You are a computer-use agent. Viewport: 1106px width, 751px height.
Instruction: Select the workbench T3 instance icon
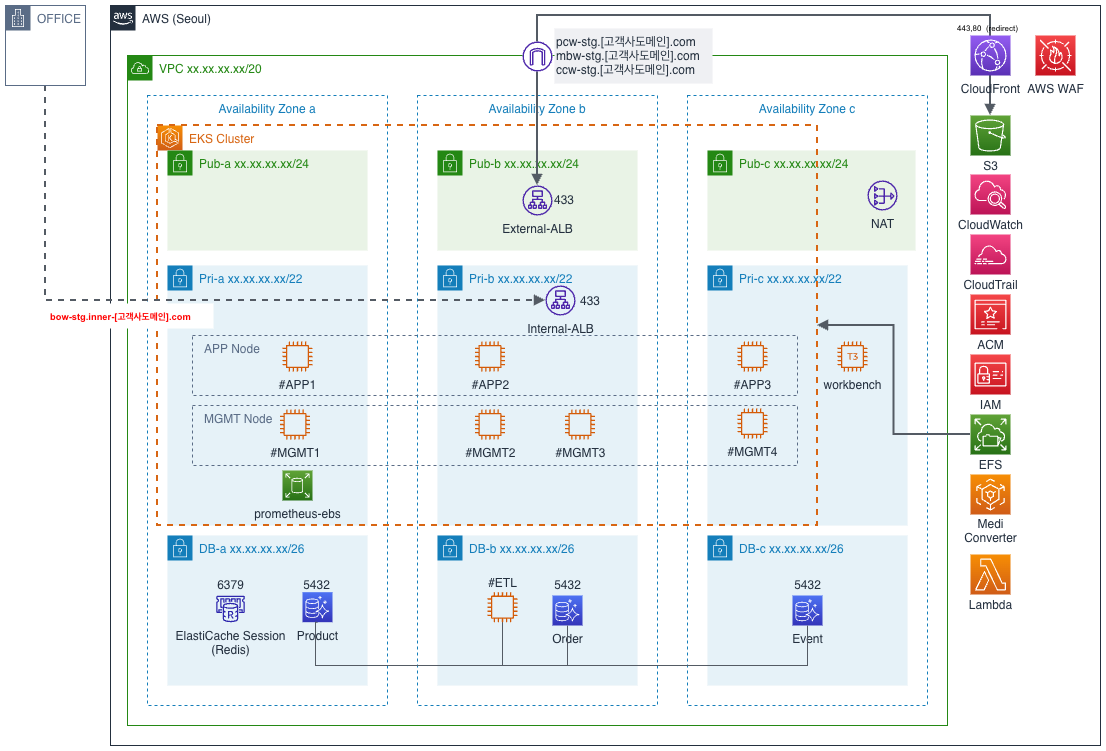[852, 357]
